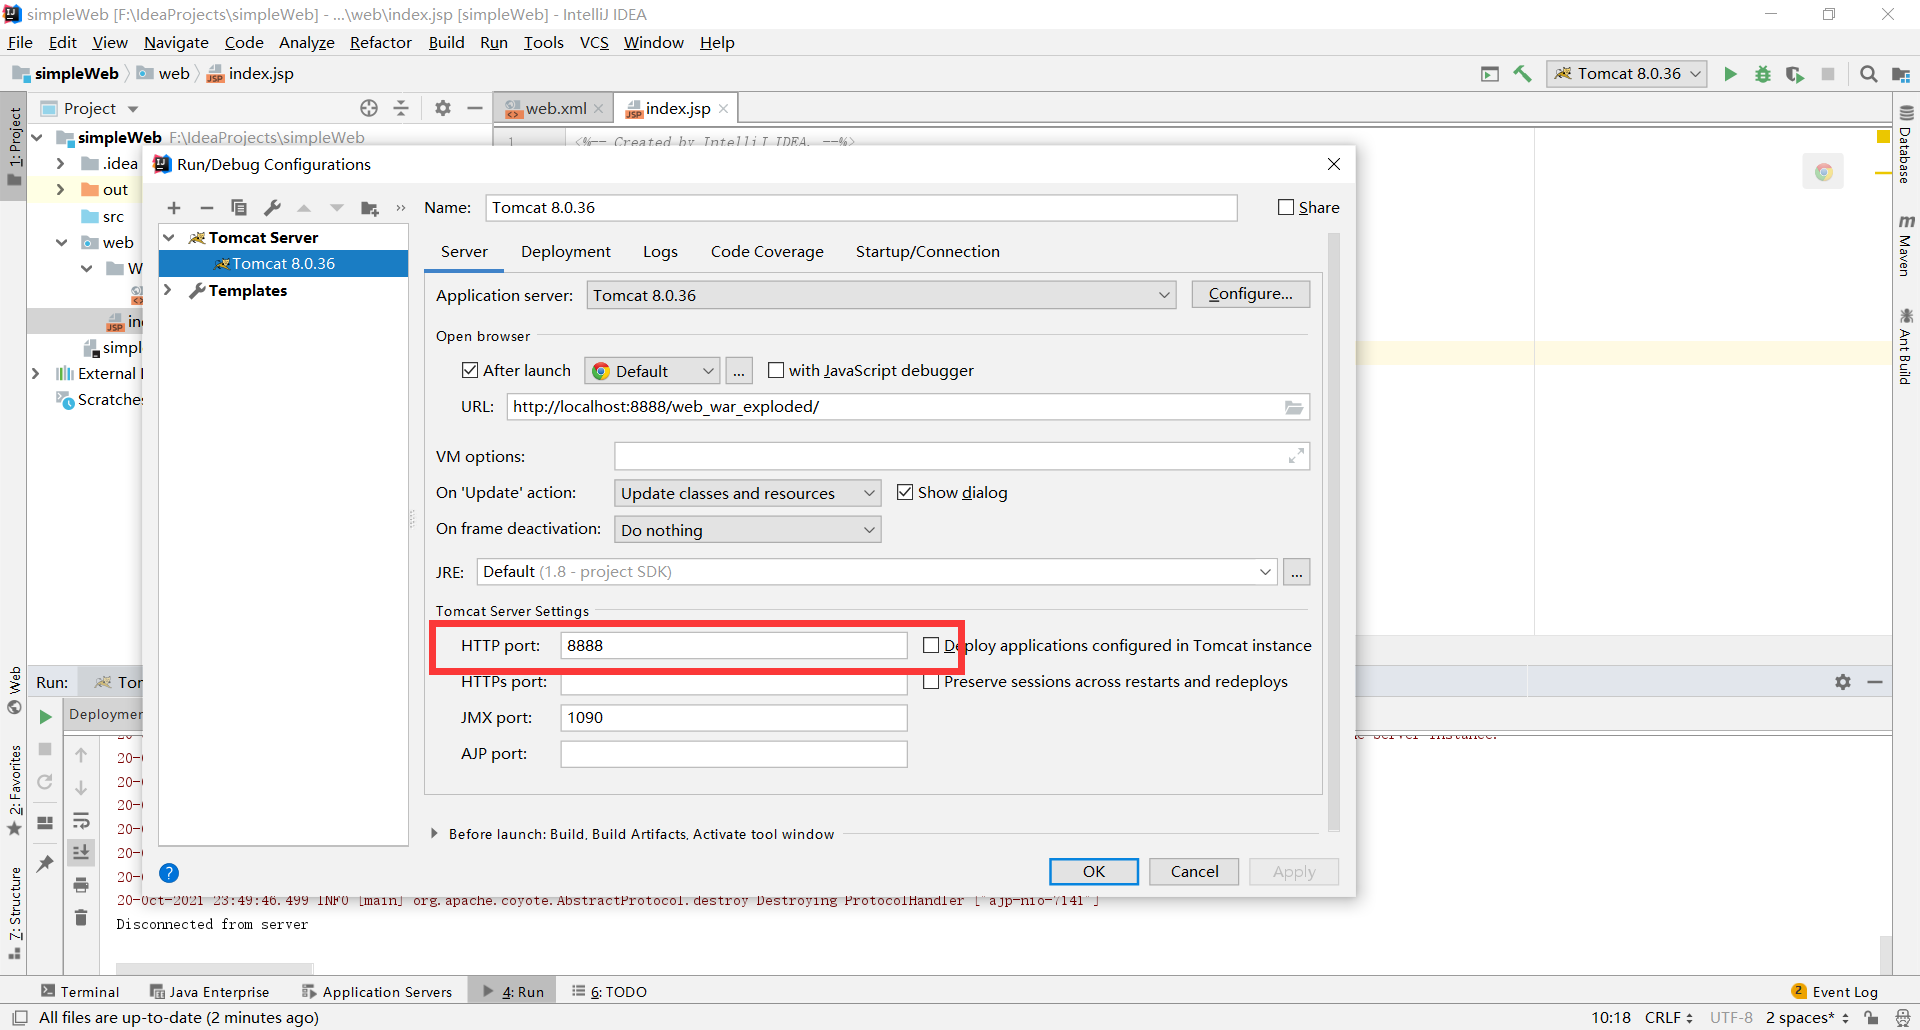Open the On frame deactivation dropdown
1920x1030 pixels.
(x=748, y=530)
